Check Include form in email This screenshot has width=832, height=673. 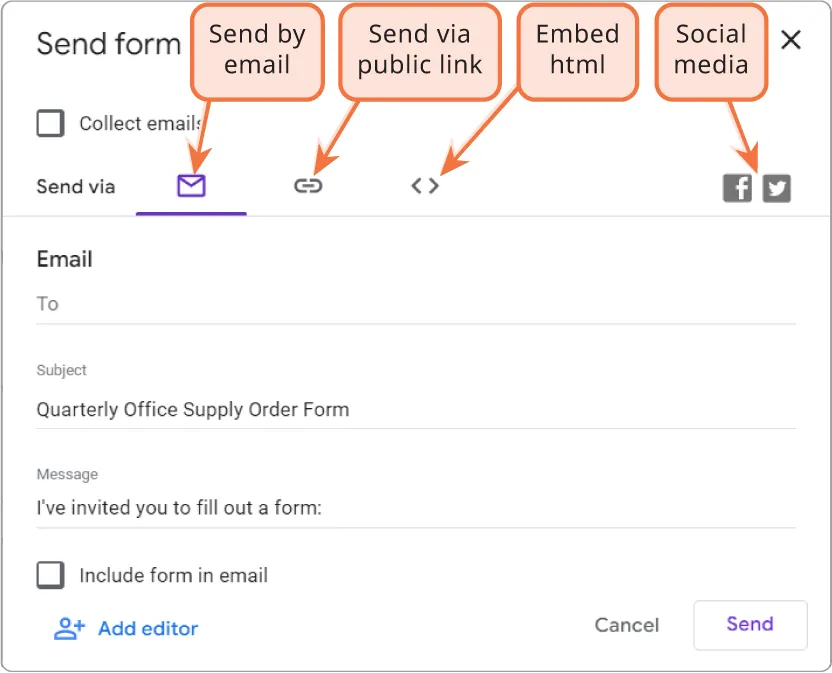(x=50, y=575)
